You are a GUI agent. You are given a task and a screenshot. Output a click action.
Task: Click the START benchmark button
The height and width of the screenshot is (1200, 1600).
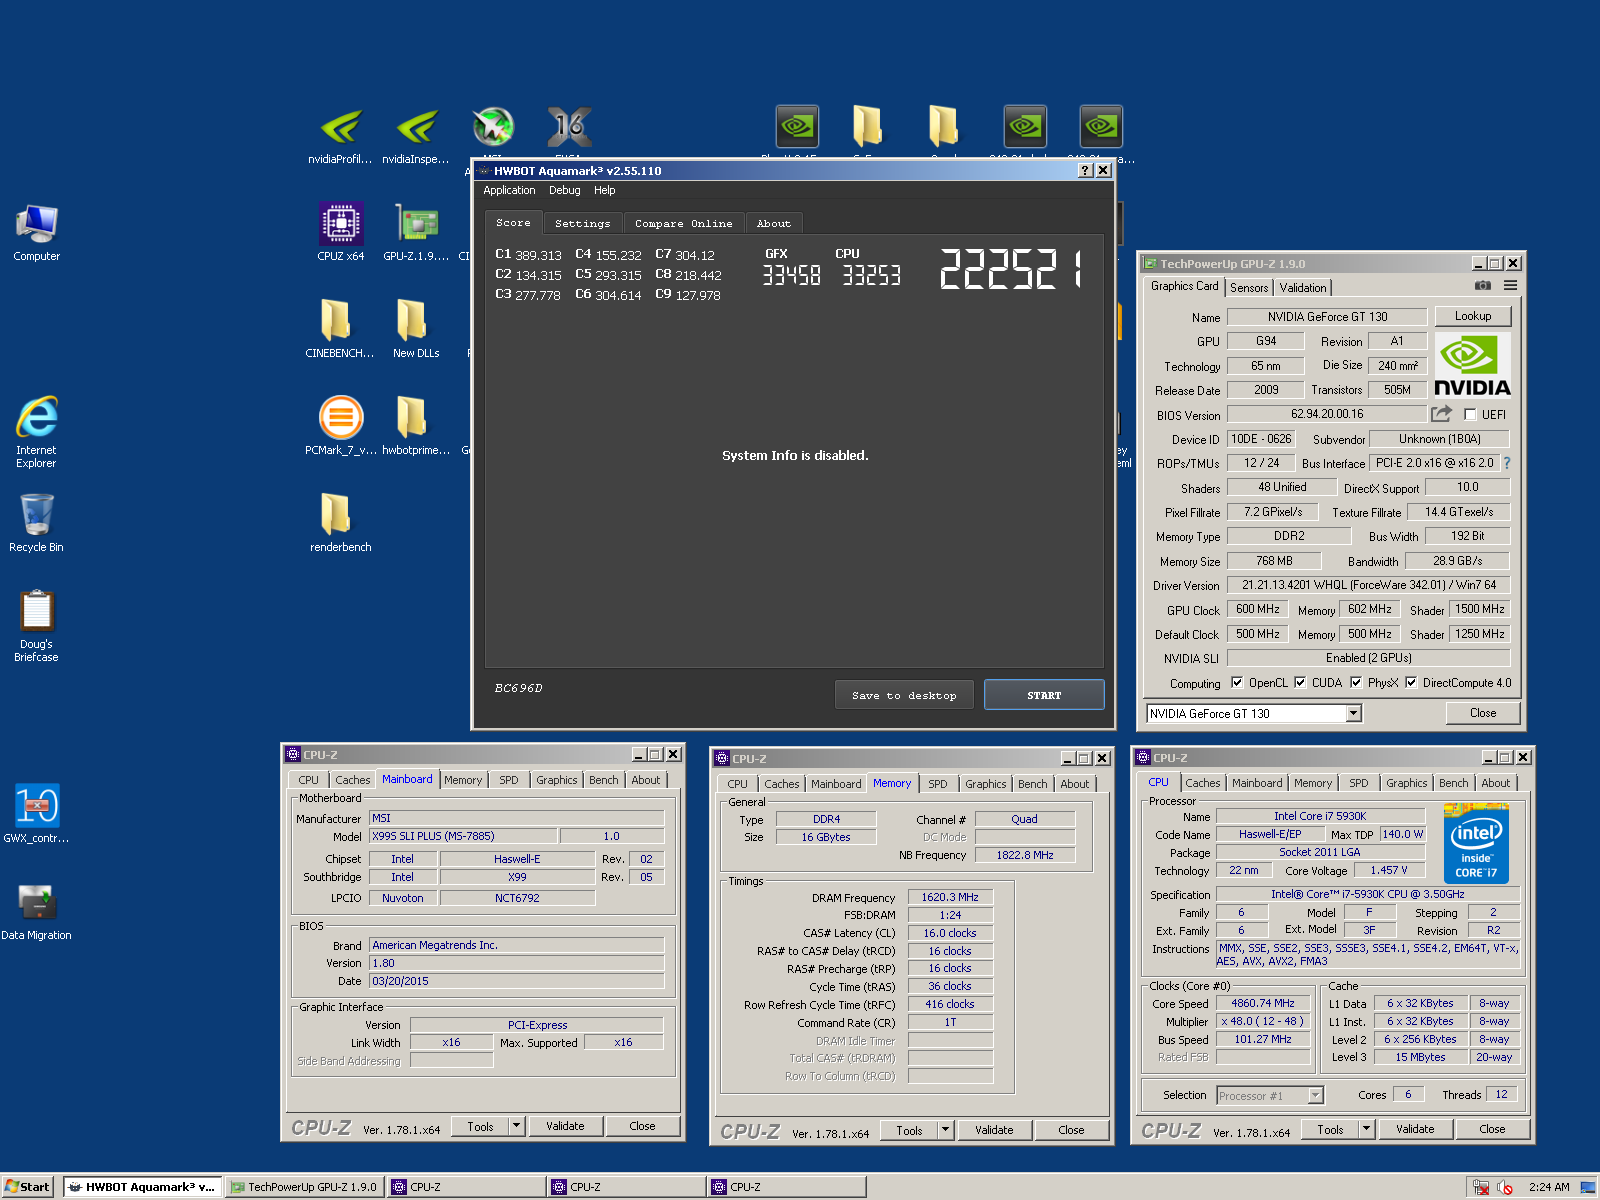click(1044, 695)
